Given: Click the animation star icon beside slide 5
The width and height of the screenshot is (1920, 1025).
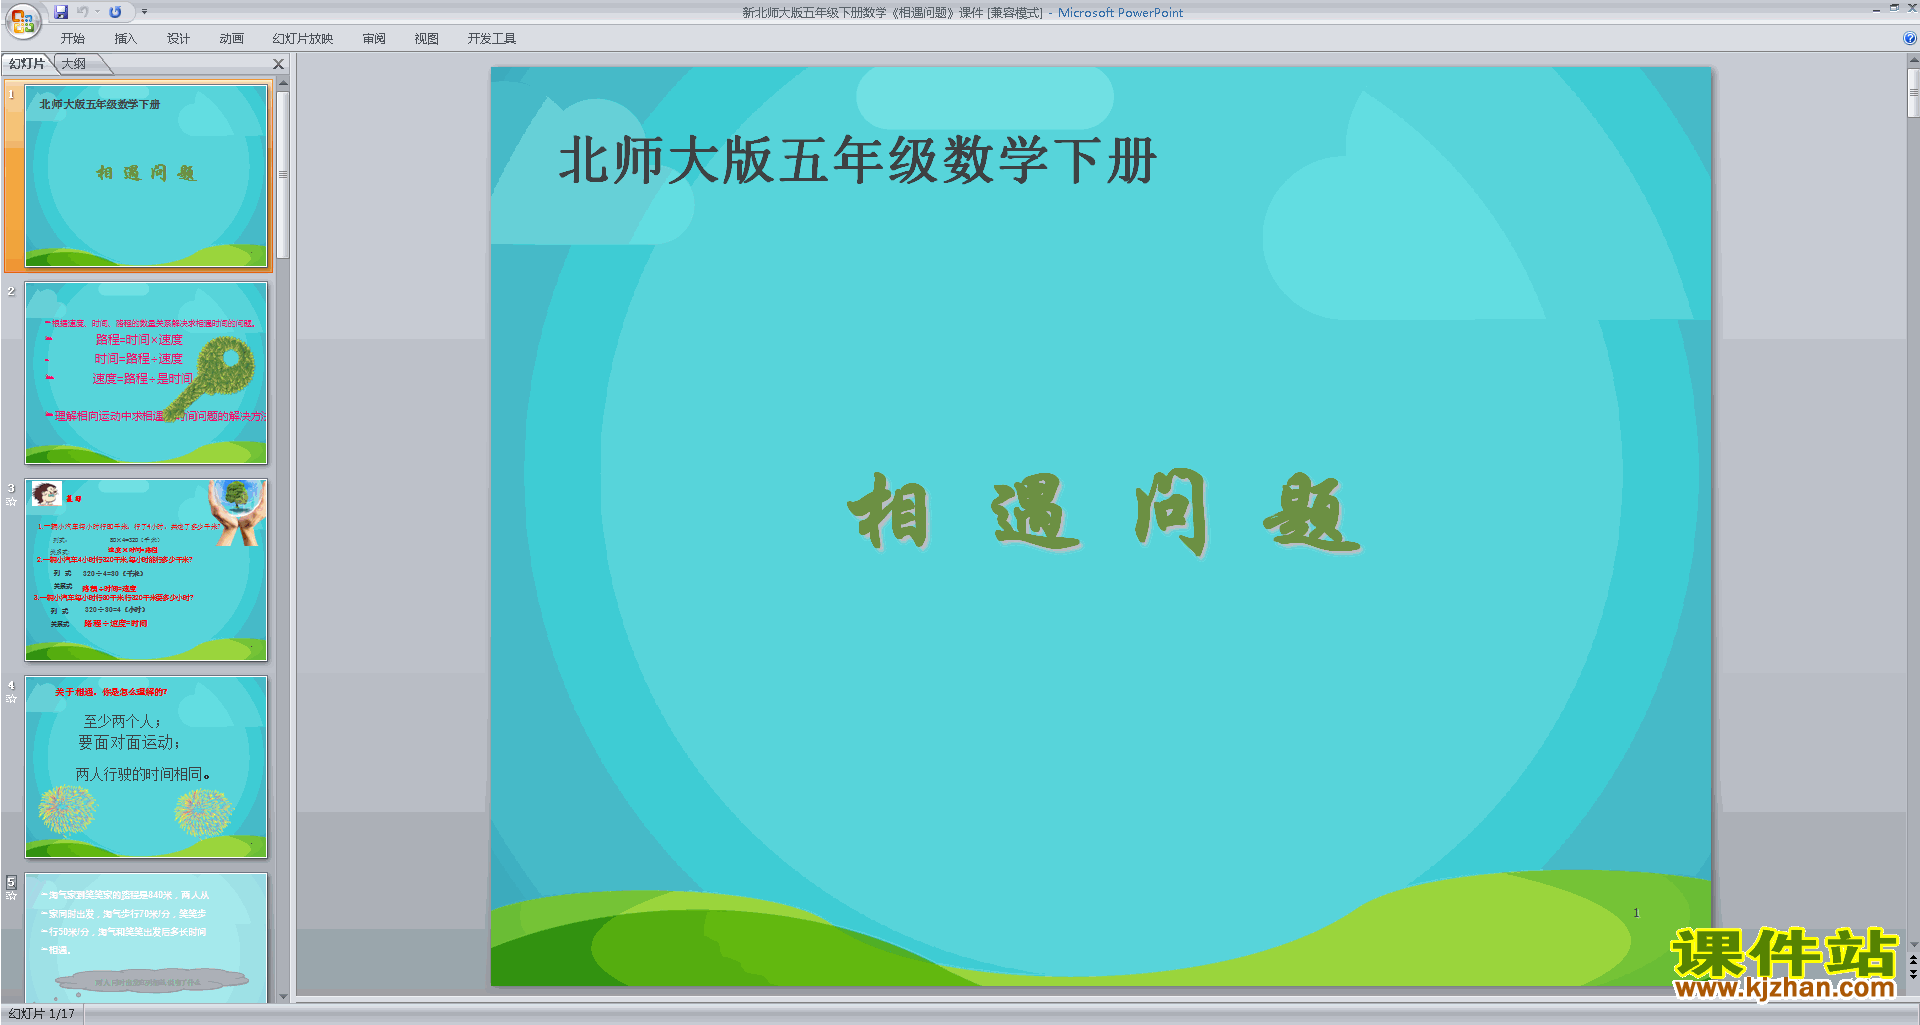Looking at the screenshot, I should [11, 896].
